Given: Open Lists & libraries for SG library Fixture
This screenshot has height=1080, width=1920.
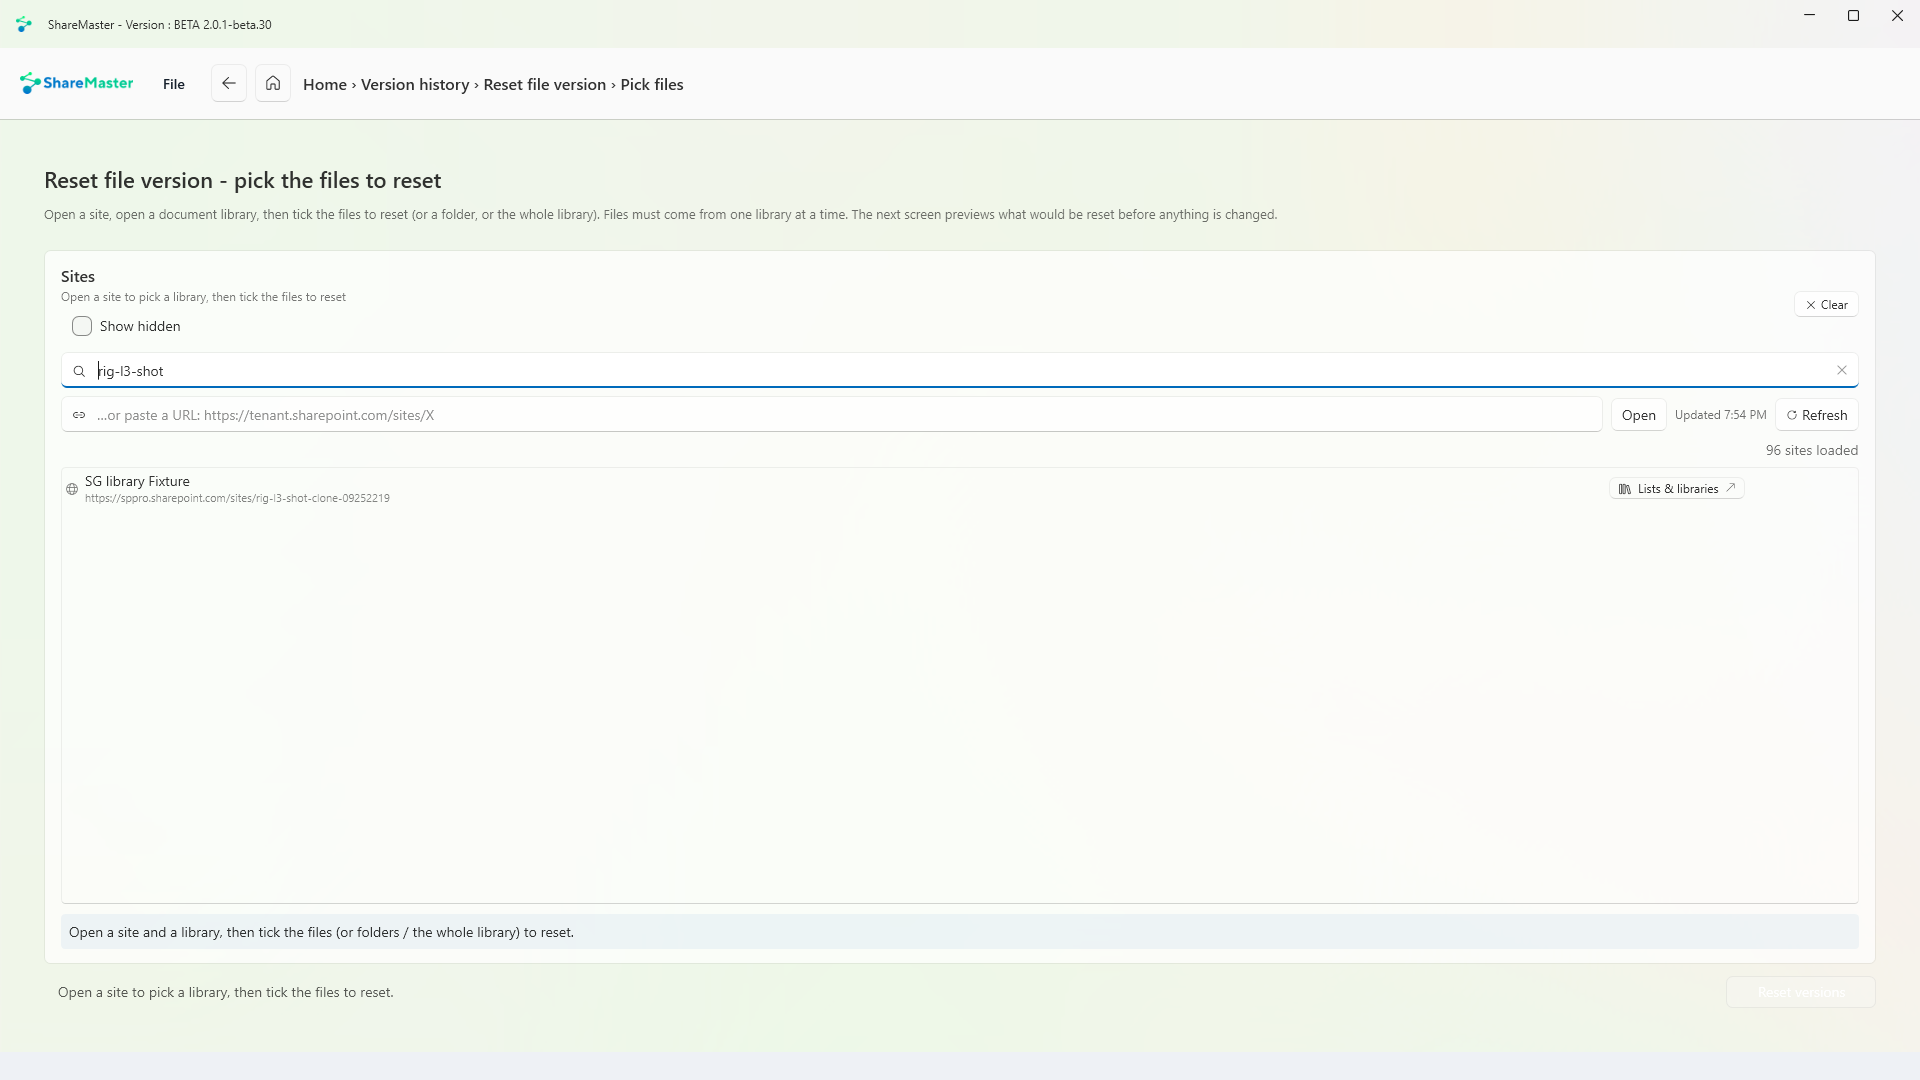Looking at the screenshot, I should 1677,489.
